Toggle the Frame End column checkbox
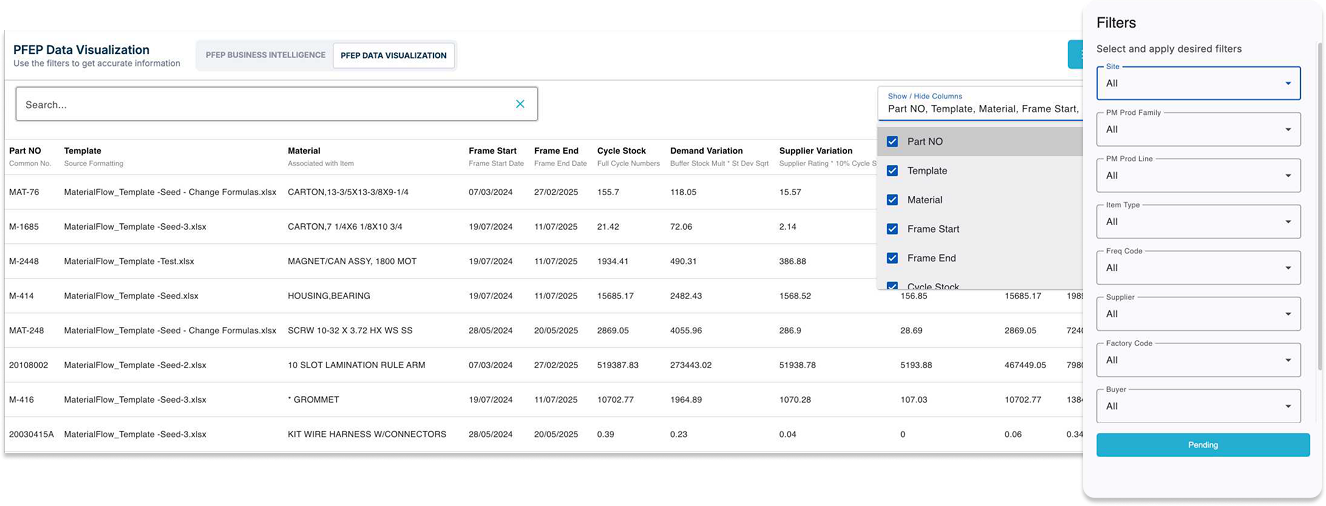Viewport: 1326px width, 506px height. (892, 258)
